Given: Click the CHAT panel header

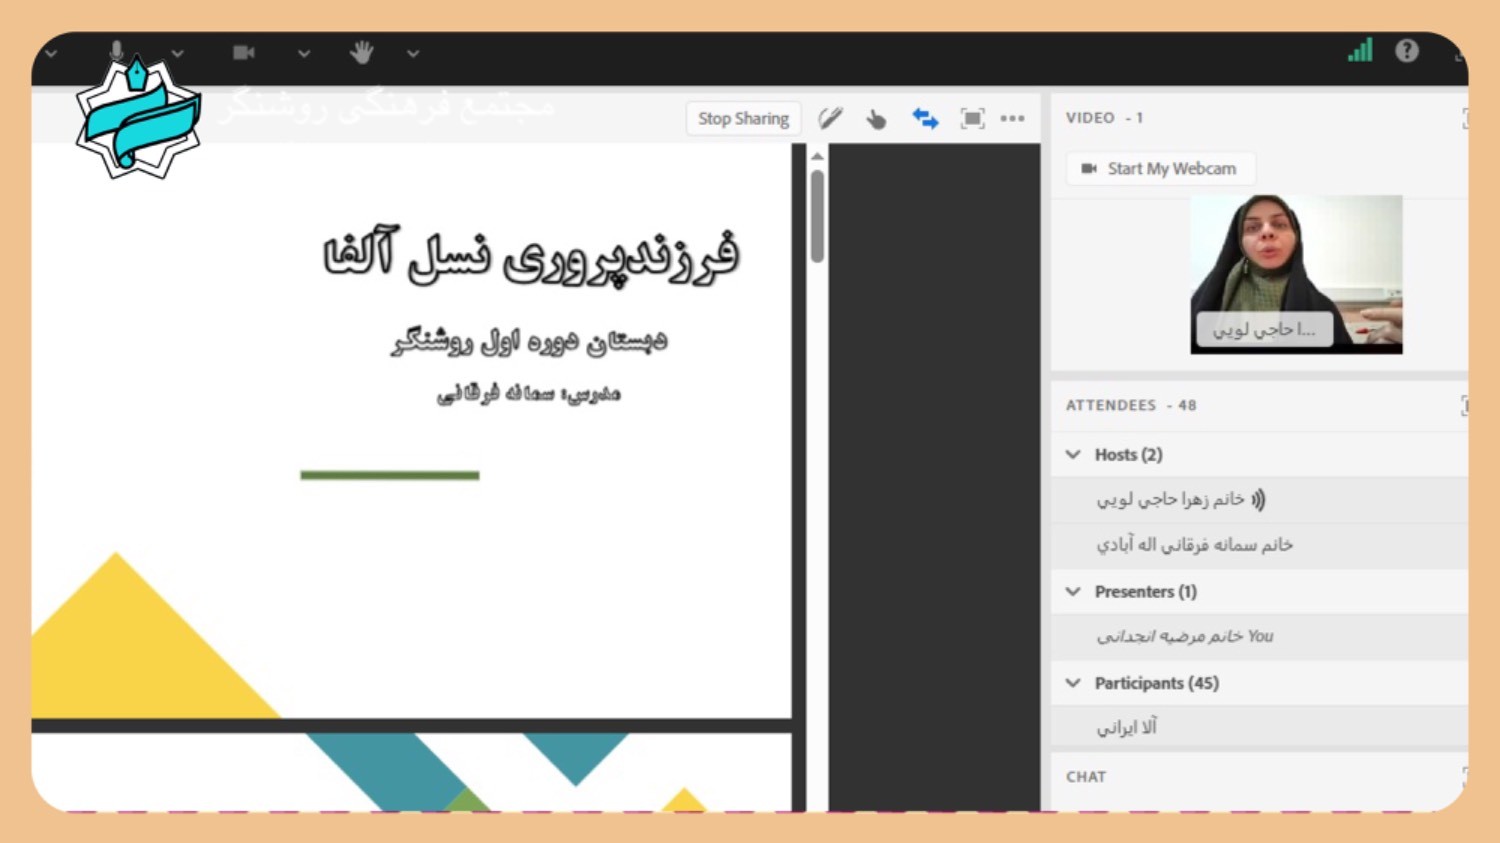Looking at the screenshot, I should pos(1086,776).
